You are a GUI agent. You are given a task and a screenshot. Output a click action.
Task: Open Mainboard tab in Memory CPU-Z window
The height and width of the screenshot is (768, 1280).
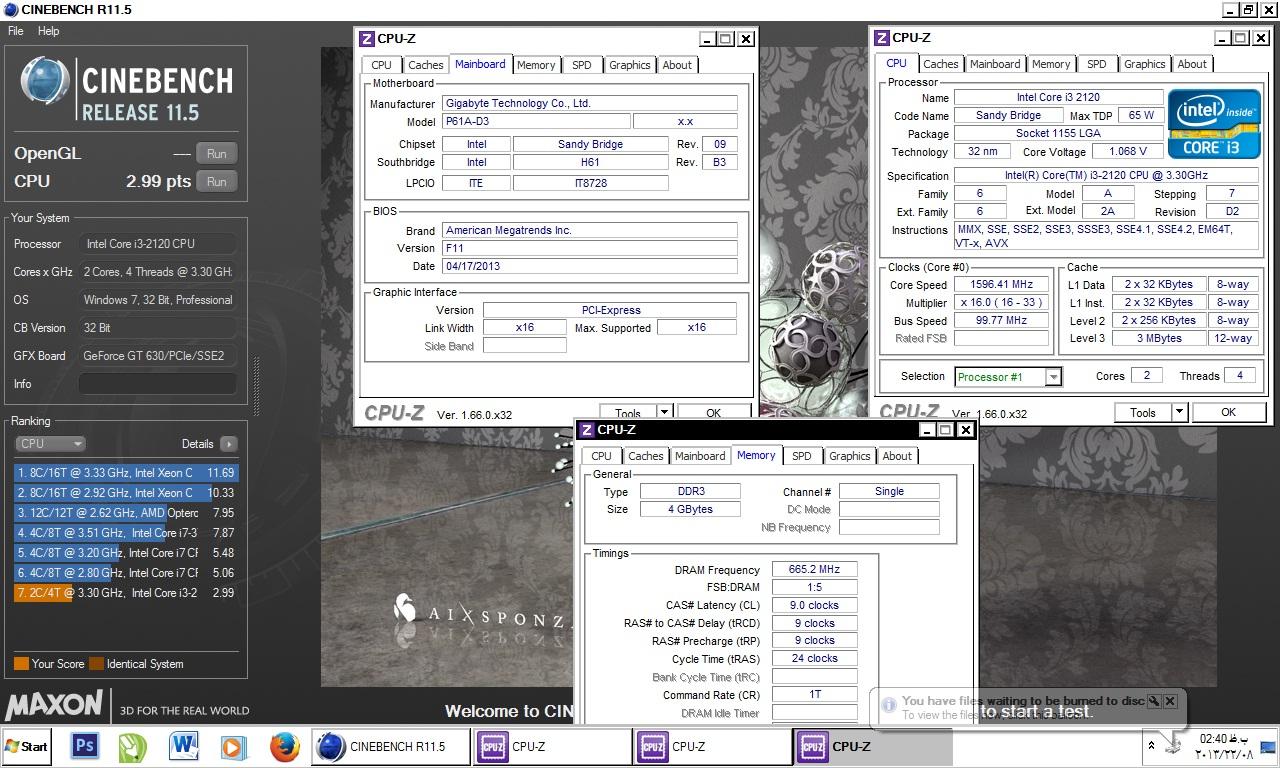tap(700, 456)
